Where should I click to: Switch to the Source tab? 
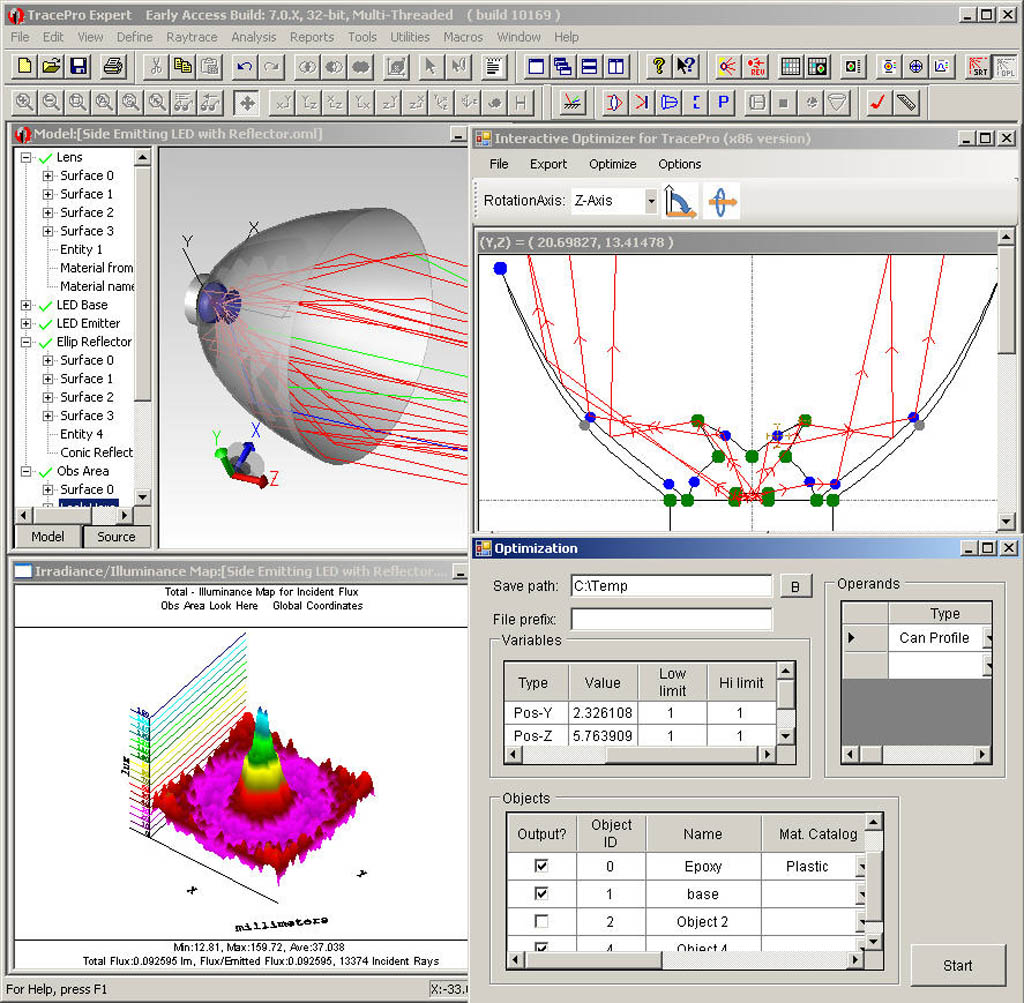(116, 536)
